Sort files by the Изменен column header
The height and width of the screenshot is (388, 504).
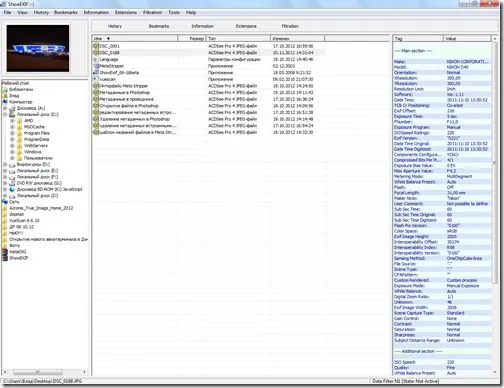297,38
